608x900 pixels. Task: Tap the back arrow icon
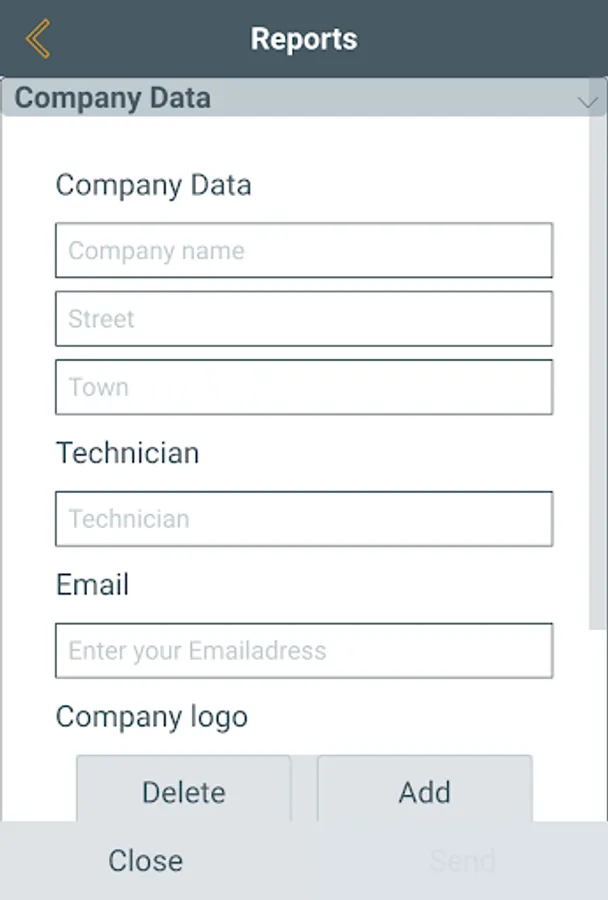click(38, 39)
